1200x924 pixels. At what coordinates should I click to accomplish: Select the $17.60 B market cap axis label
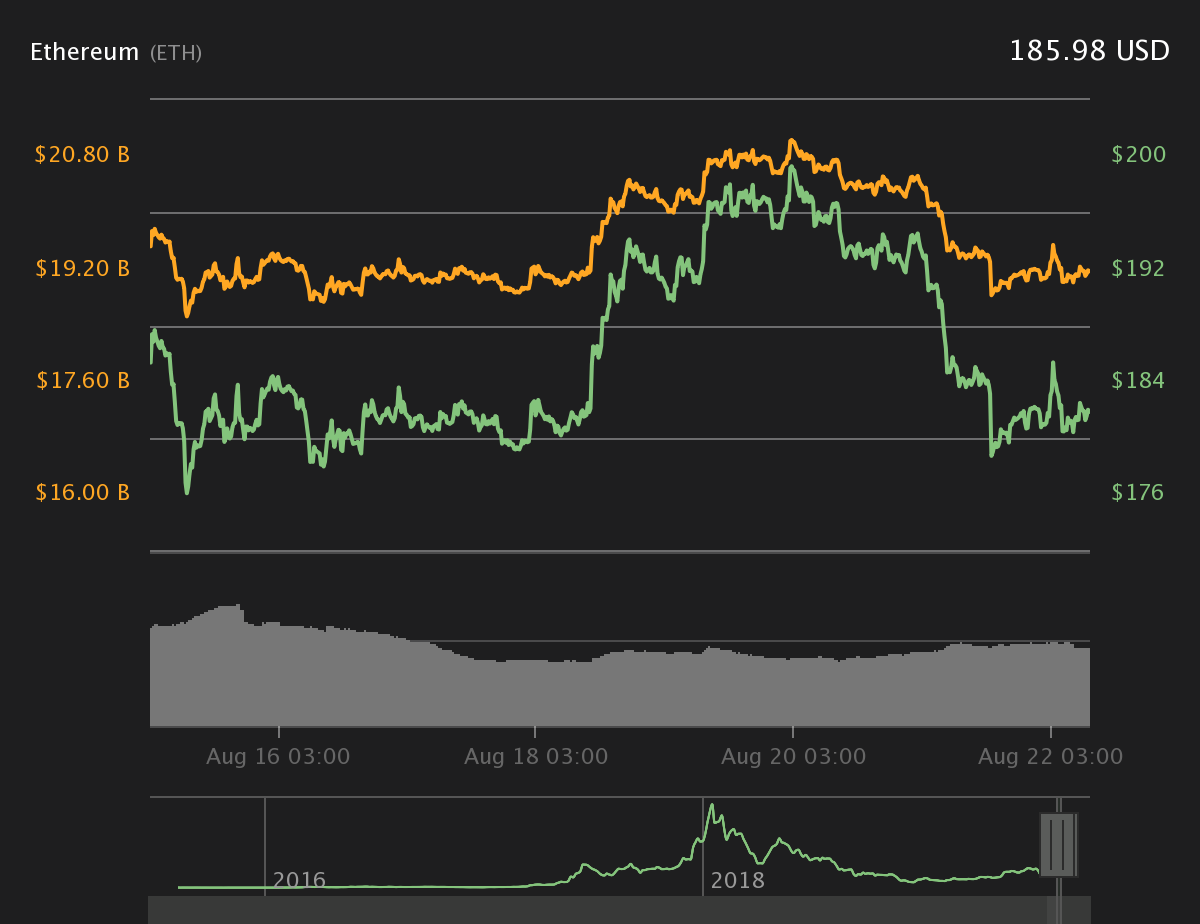click(x=82, y=380)
